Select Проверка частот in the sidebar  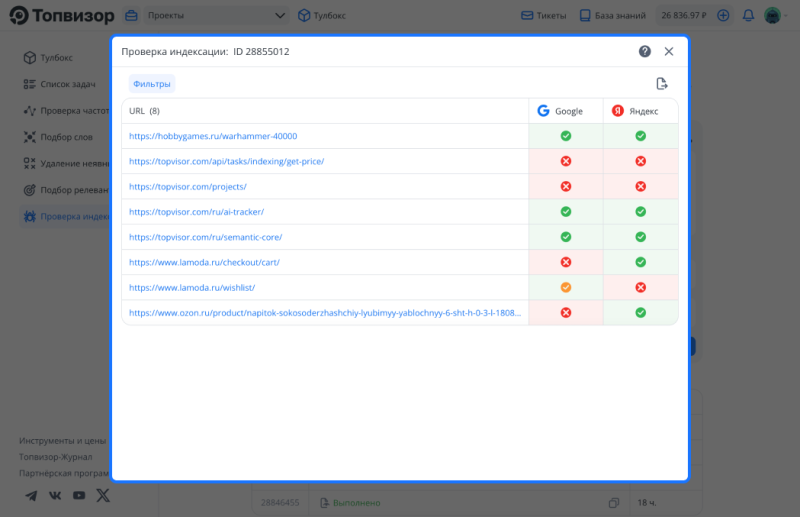click(66, 111)
